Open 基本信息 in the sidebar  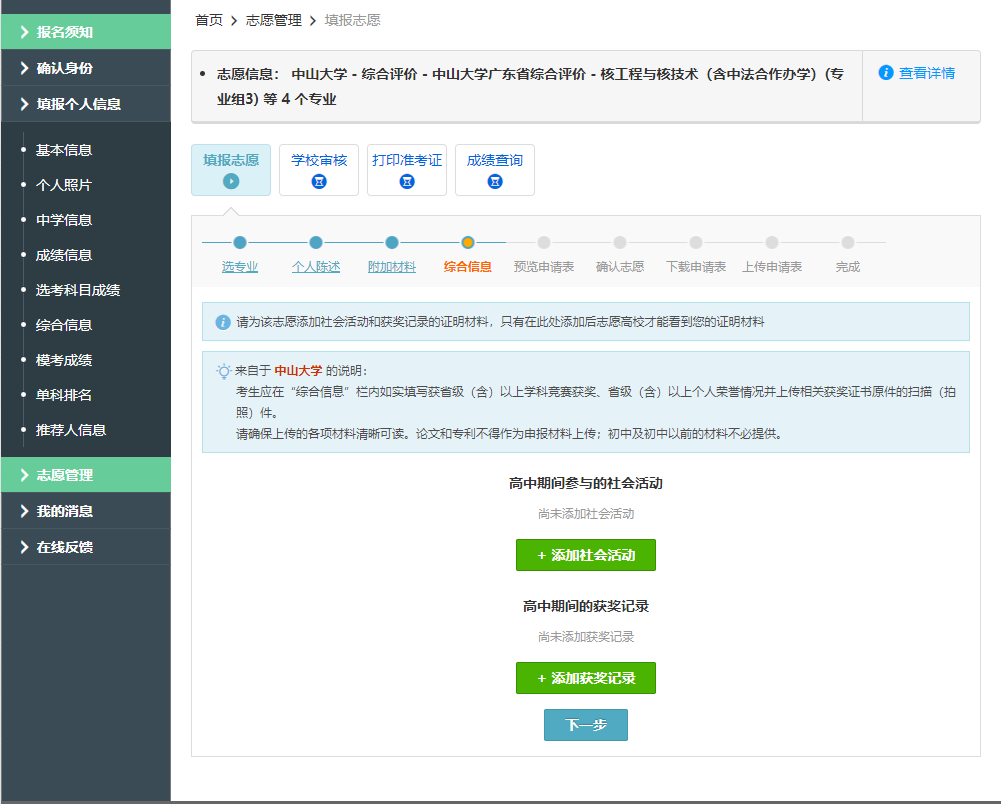[64, 150]
